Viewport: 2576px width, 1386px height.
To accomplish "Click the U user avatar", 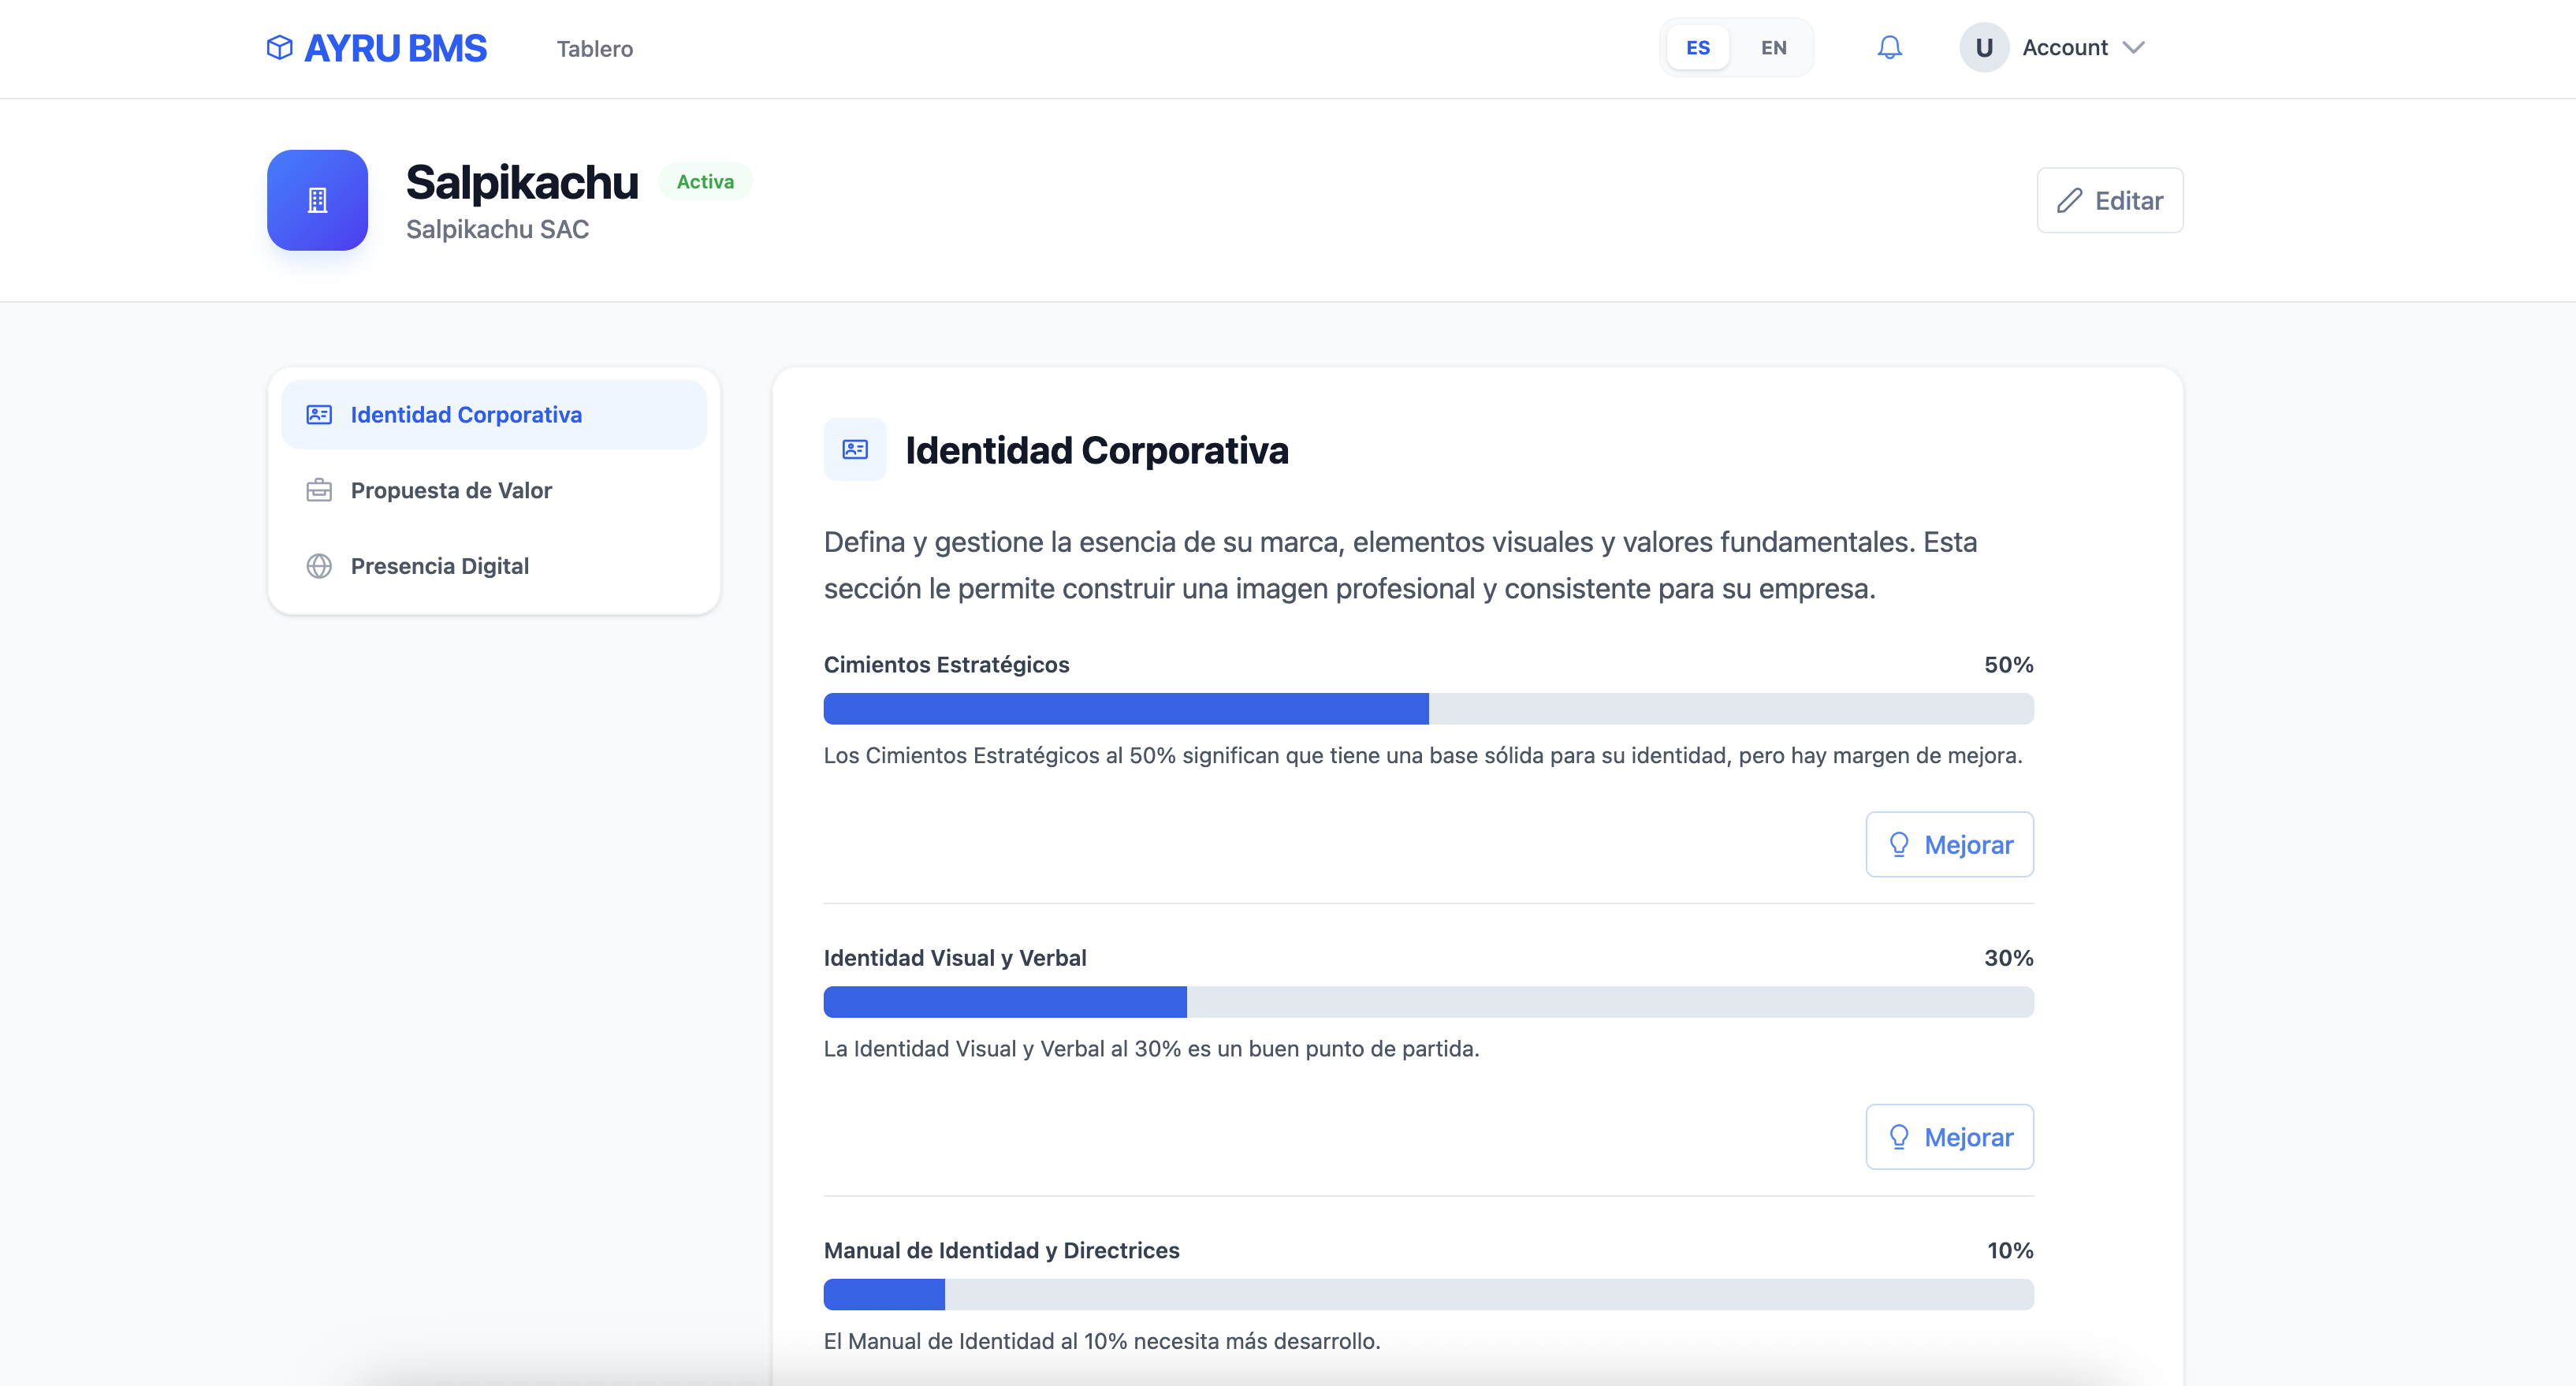I will [1984, 48].
